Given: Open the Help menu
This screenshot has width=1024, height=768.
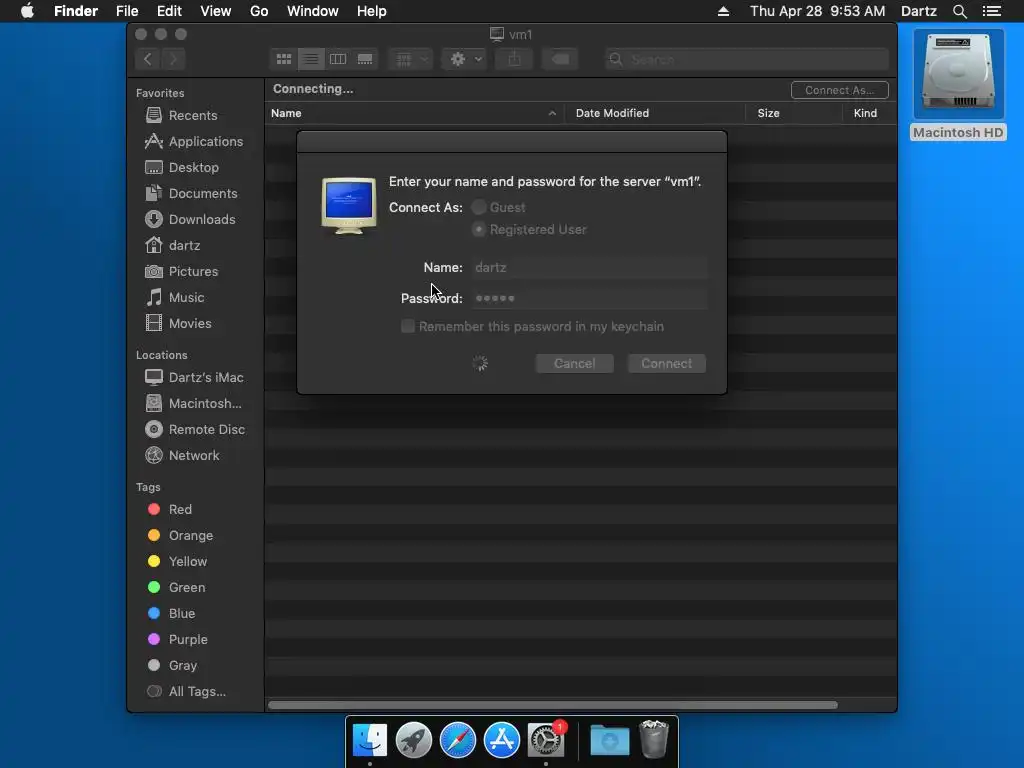Looking at the screenshot, I should tap(372, 11).
